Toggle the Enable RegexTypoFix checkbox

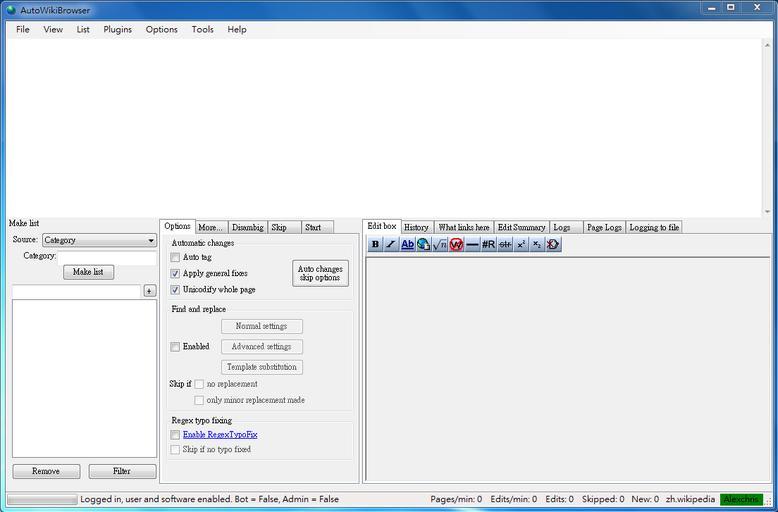pos(175,435)
